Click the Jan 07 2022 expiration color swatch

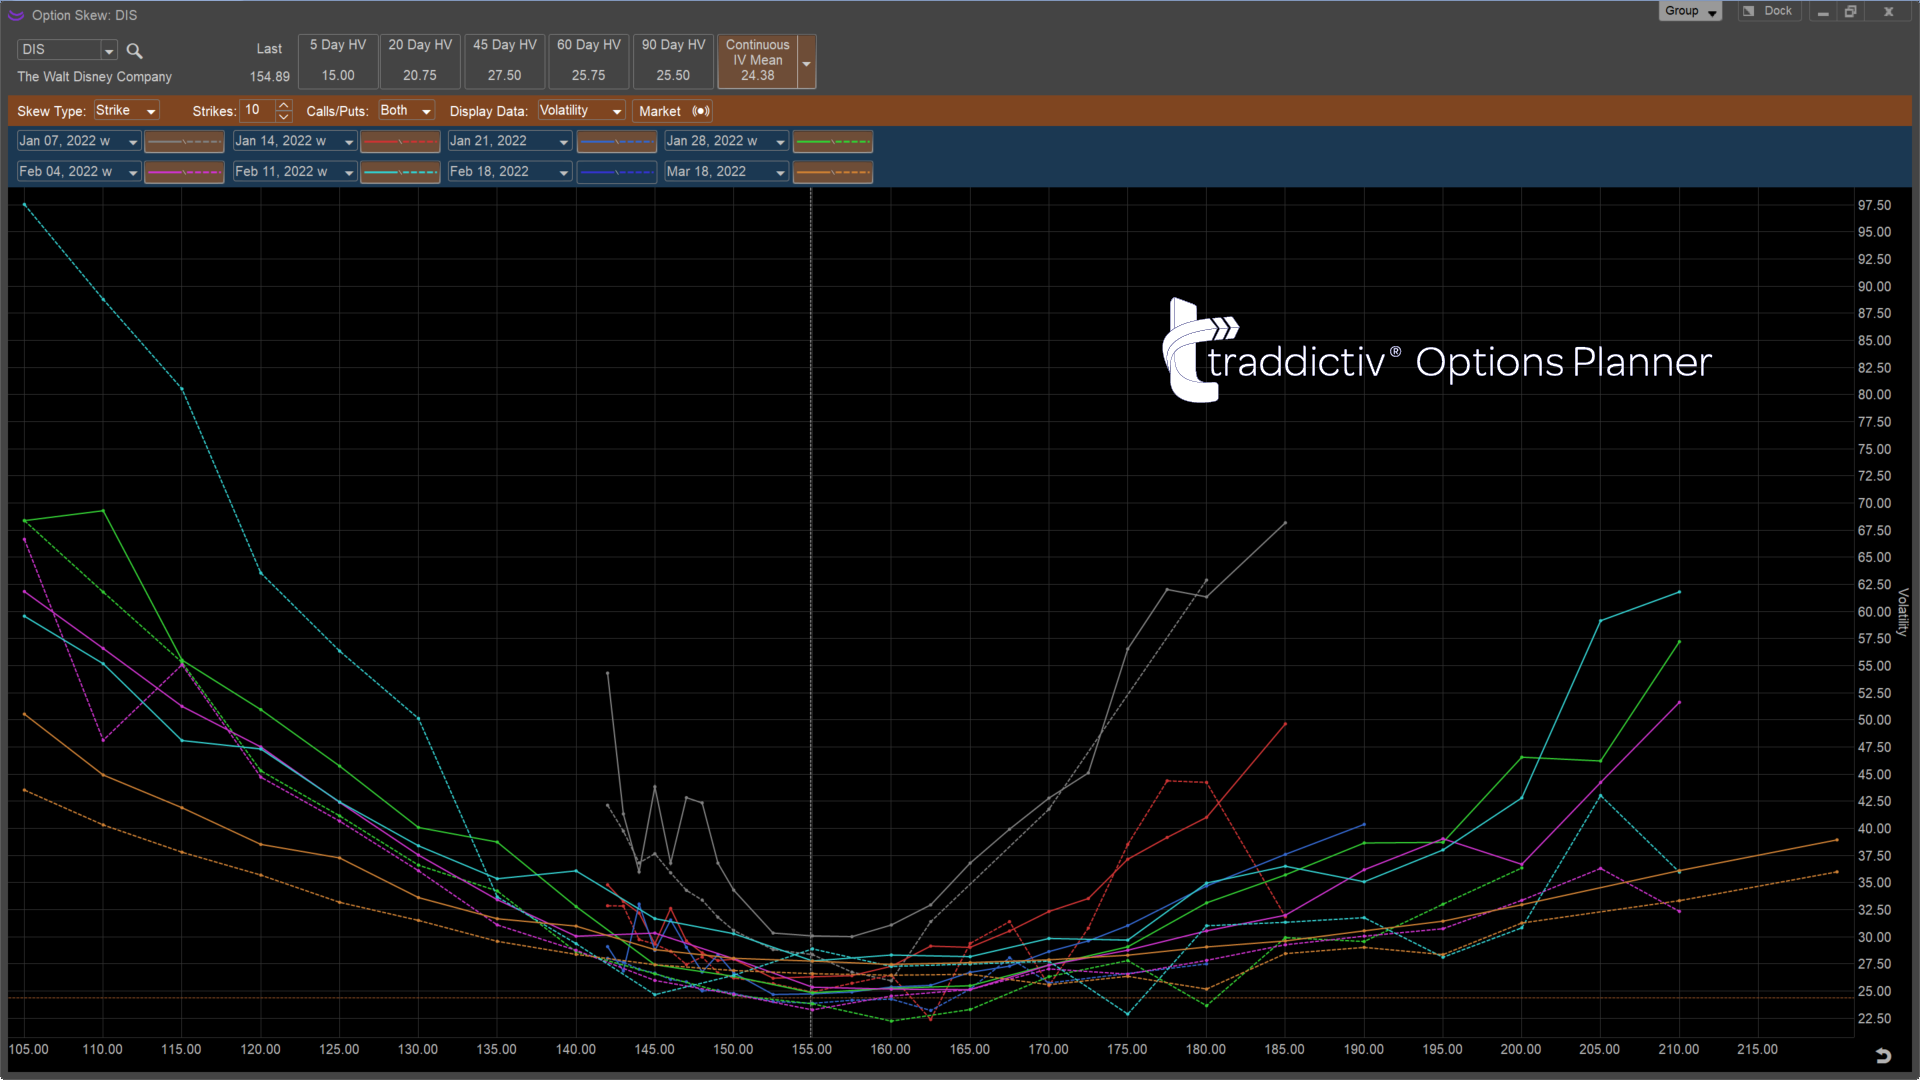click(182, 141)
